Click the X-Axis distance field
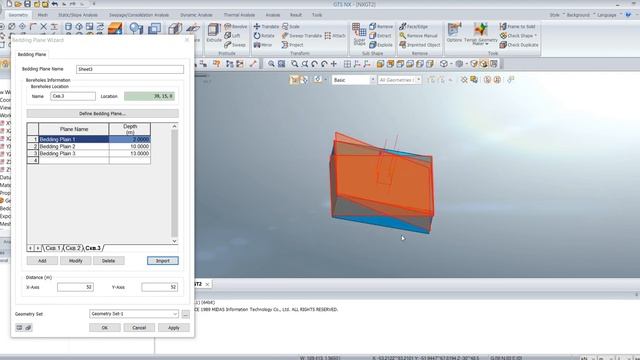This screenshot has height=360, width=640. coord(76,287)
